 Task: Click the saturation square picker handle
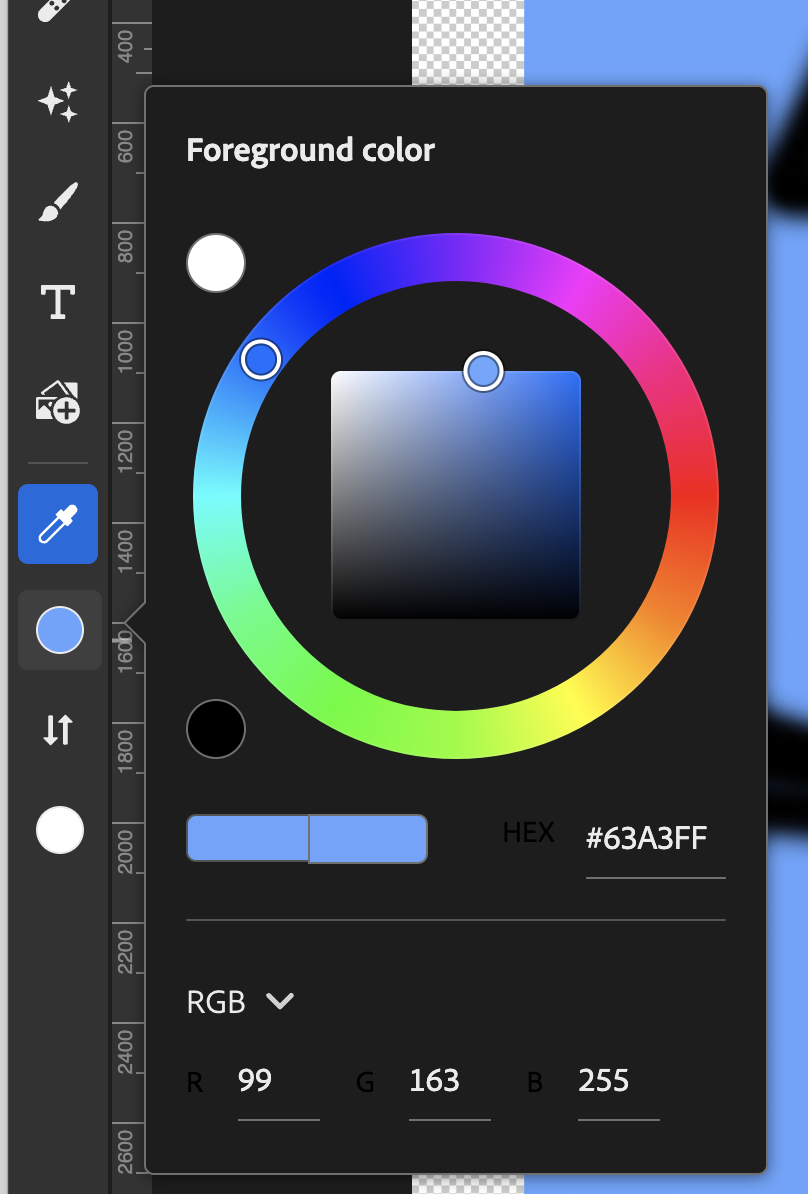tap(484, 370)
